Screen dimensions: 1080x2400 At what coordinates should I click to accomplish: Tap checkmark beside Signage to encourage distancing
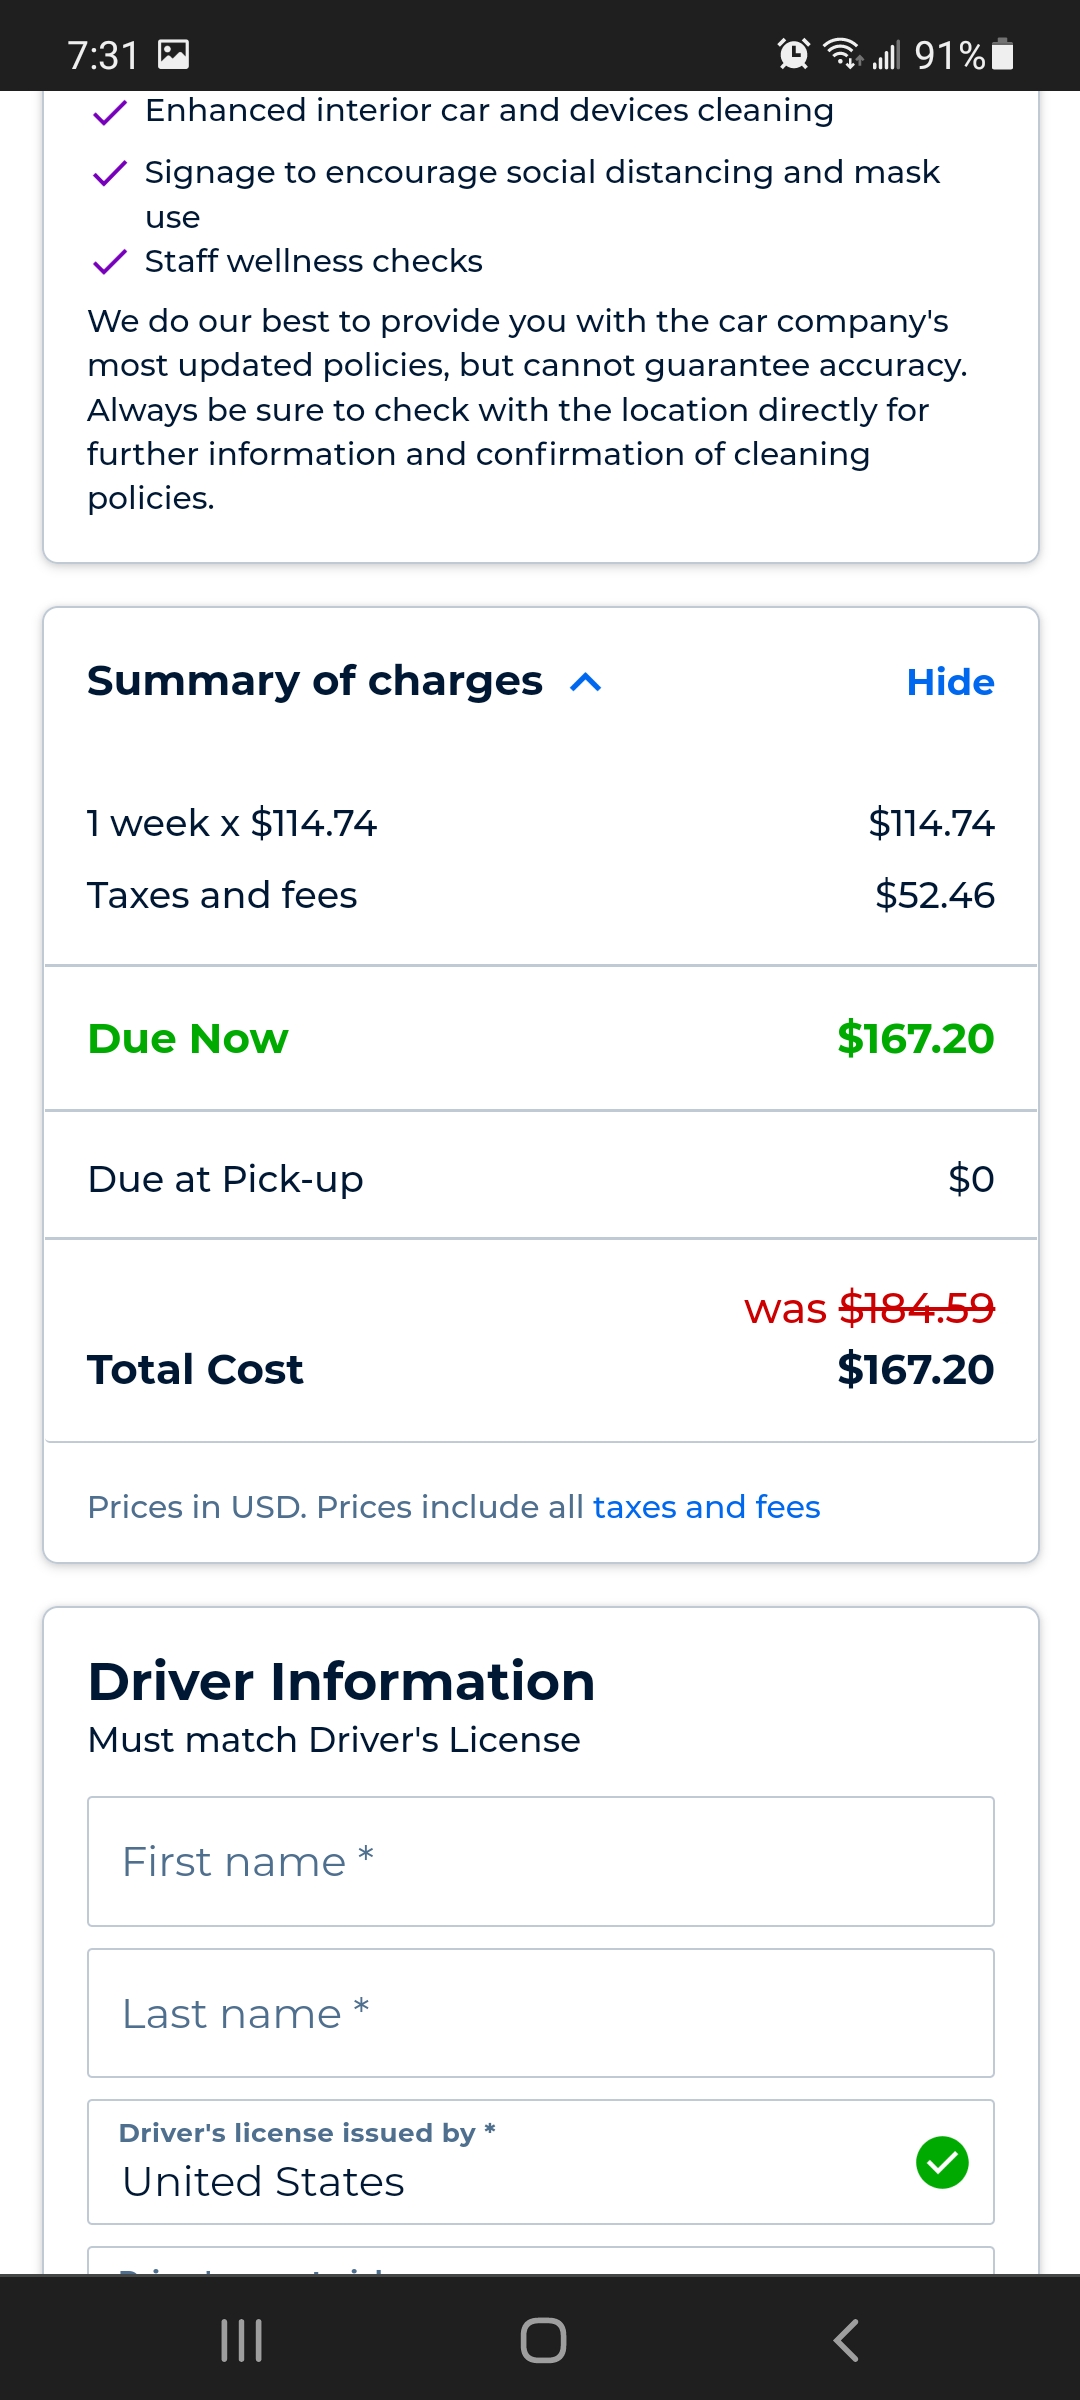[109, 174]
